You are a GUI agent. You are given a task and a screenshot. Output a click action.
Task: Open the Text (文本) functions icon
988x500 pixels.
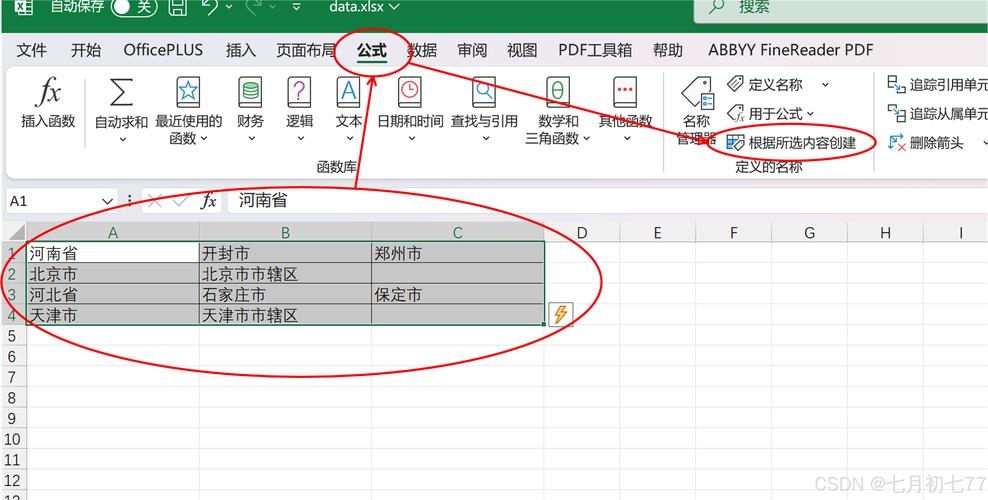[348, 93]
